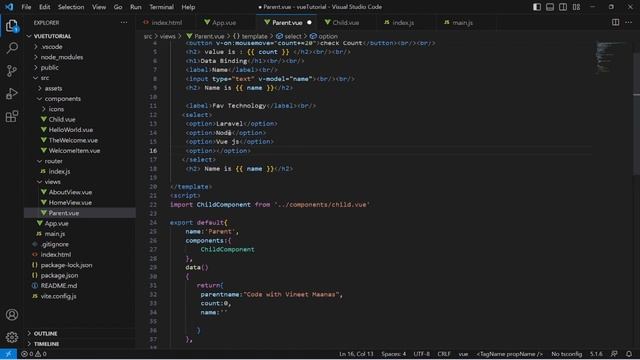Change encoding via UTF-8 status item

[x=421, y=354]
